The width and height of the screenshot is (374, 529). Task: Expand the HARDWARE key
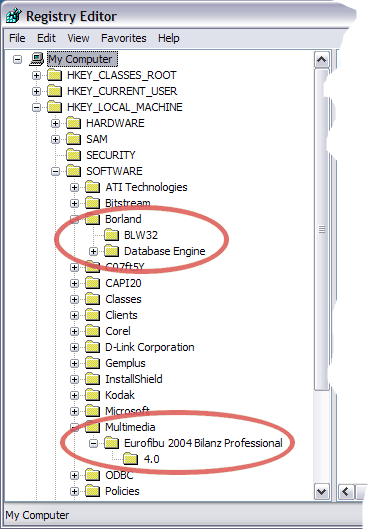point(56,123)
